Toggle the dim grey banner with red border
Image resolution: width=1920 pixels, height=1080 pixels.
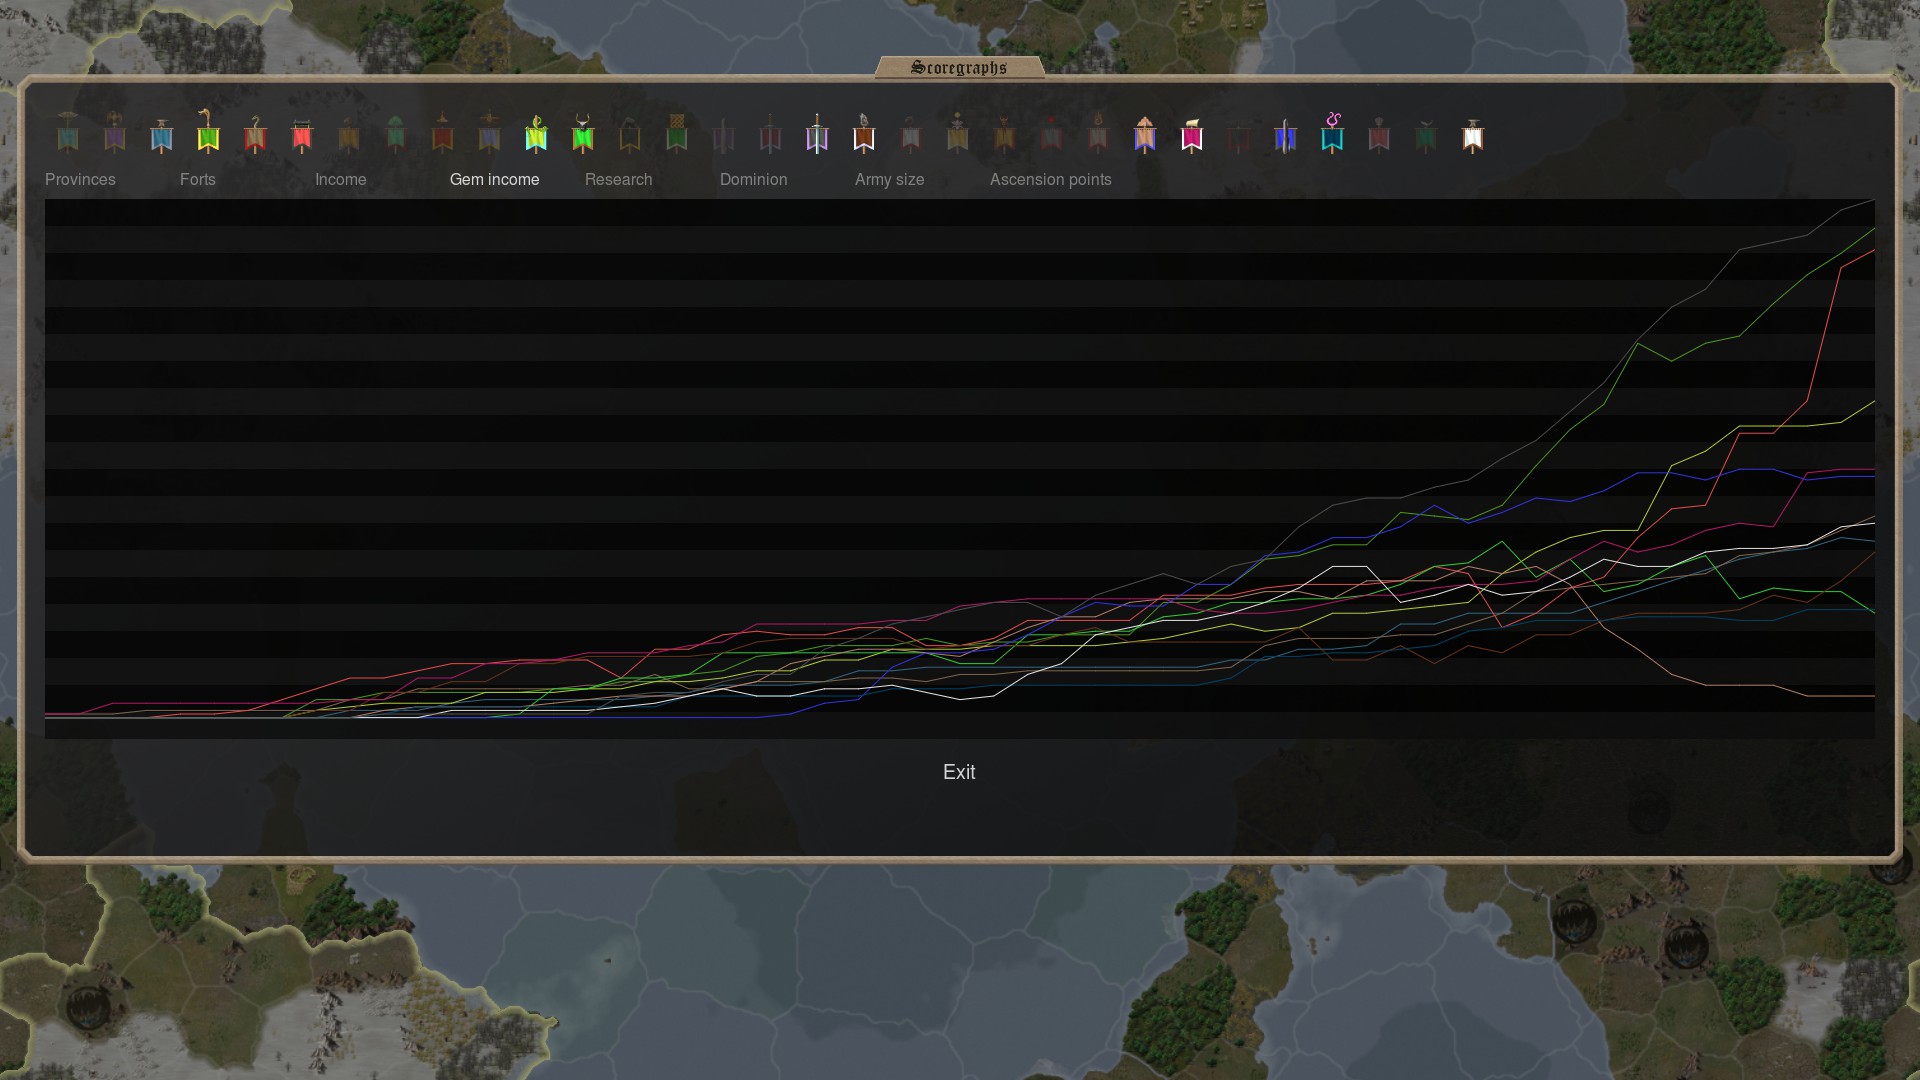pyautogui.click(x=911, y=134)
